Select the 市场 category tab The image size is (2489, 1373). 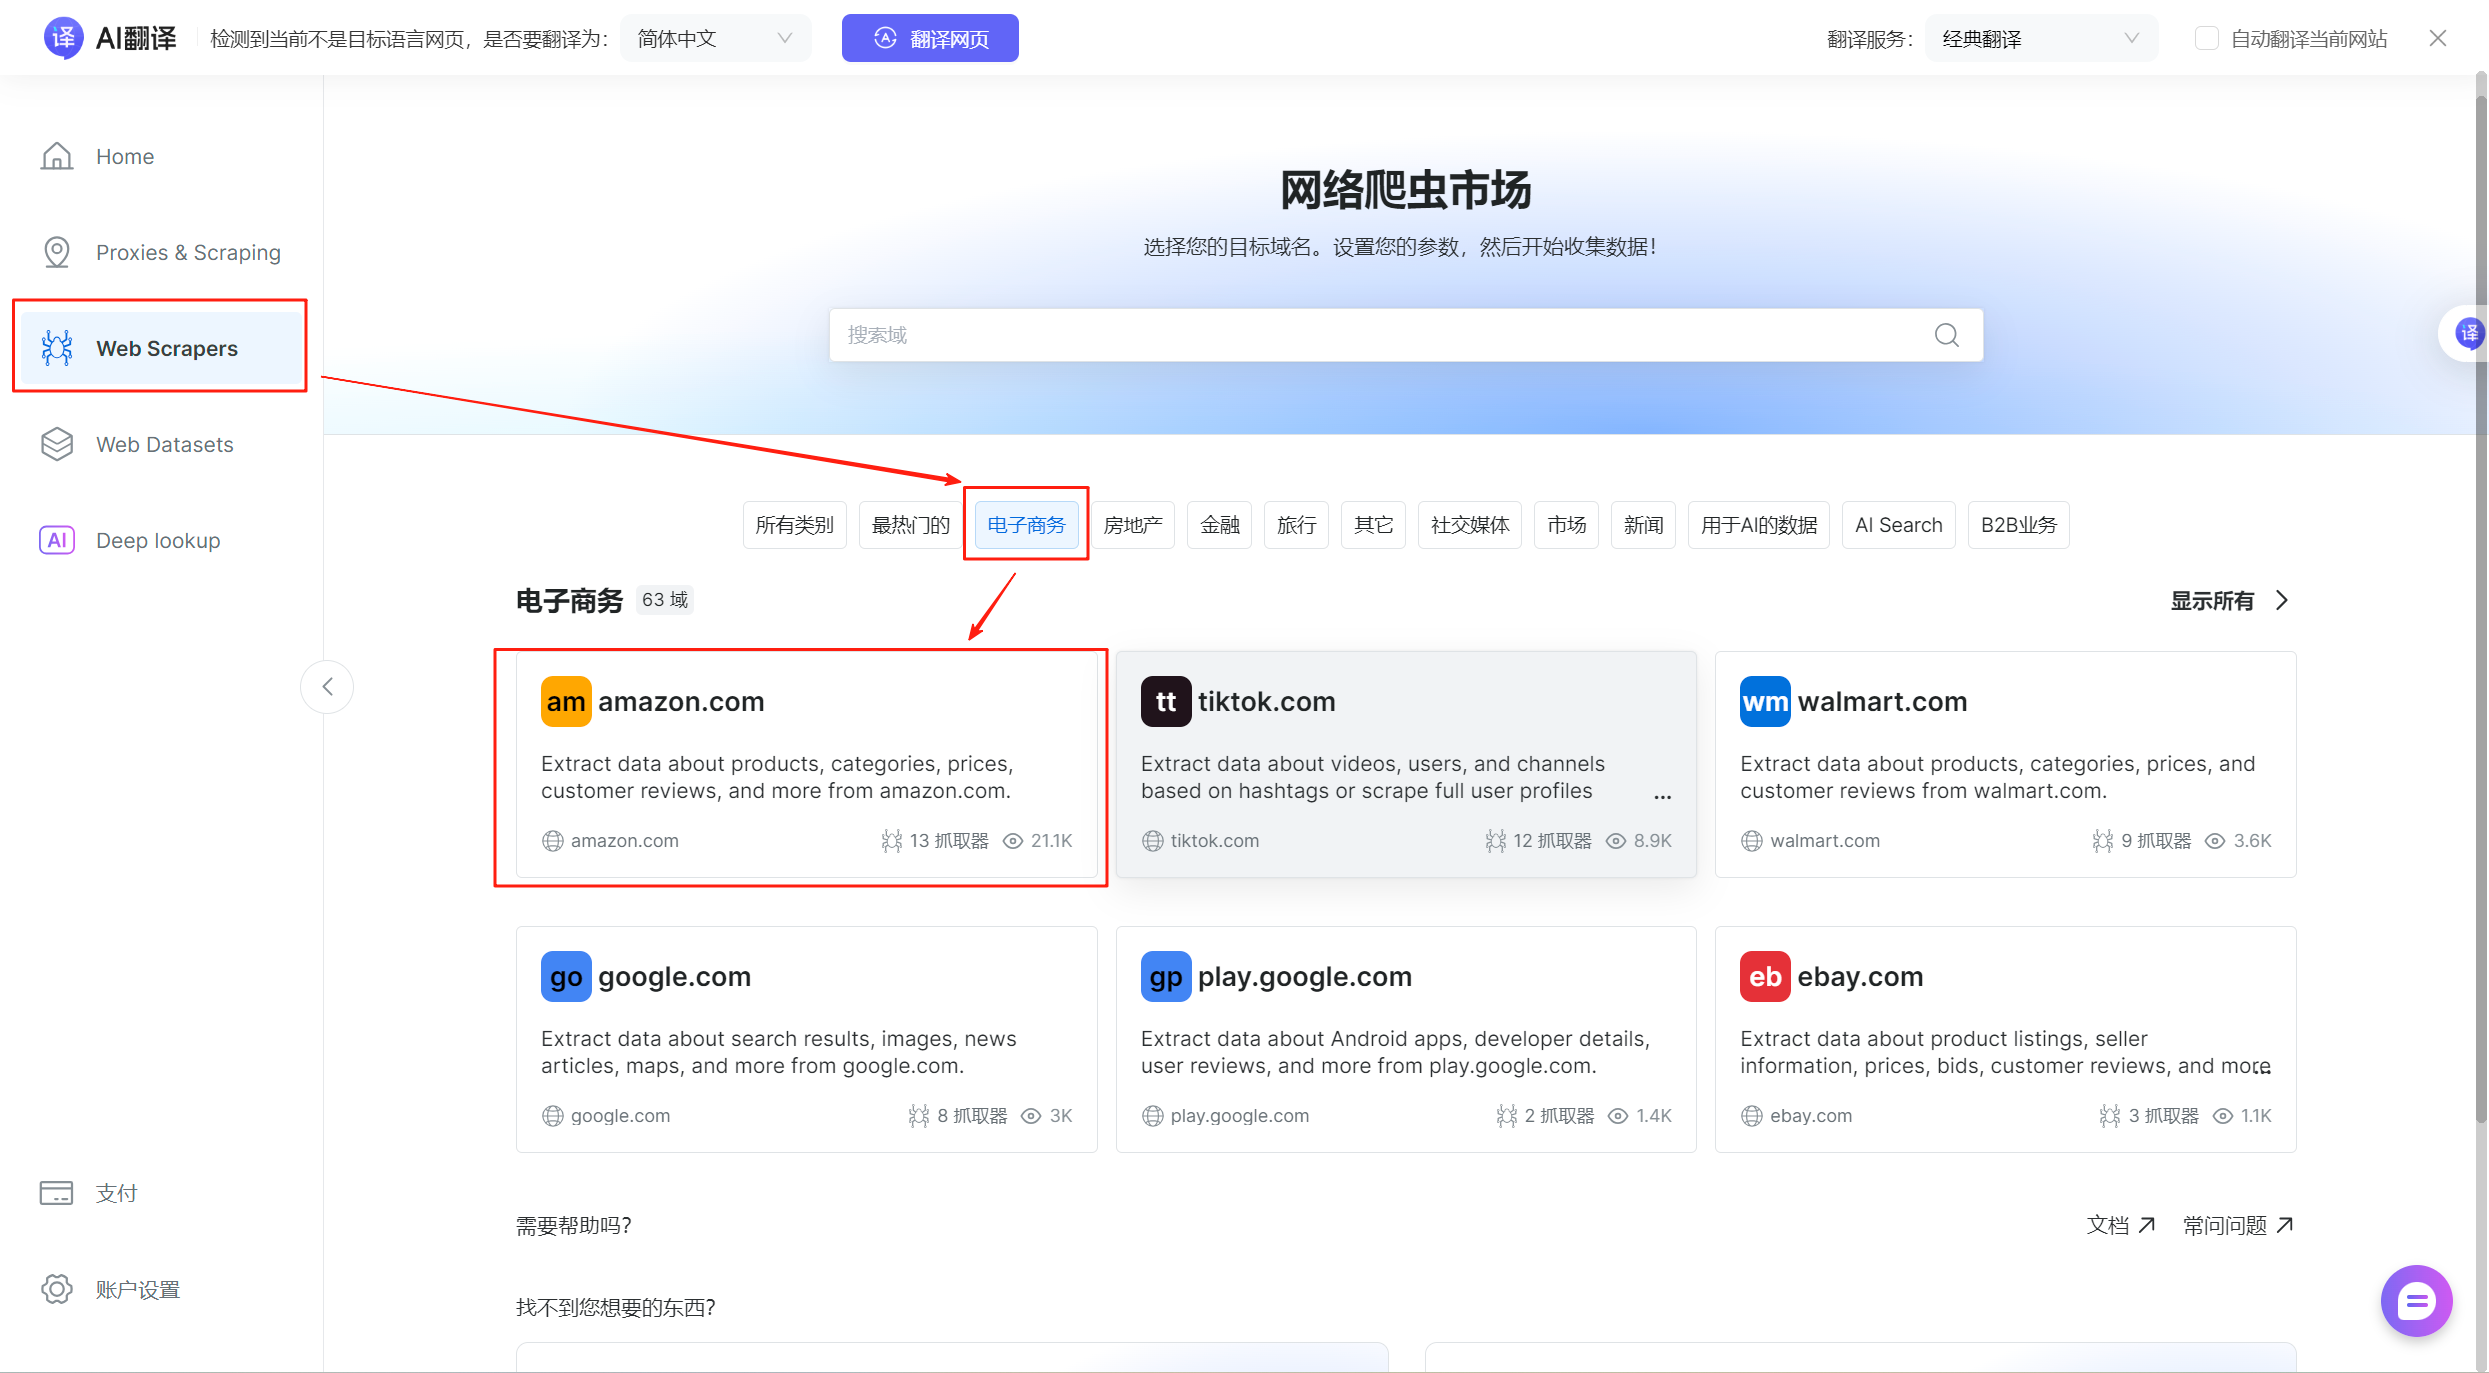[1567, 525]
